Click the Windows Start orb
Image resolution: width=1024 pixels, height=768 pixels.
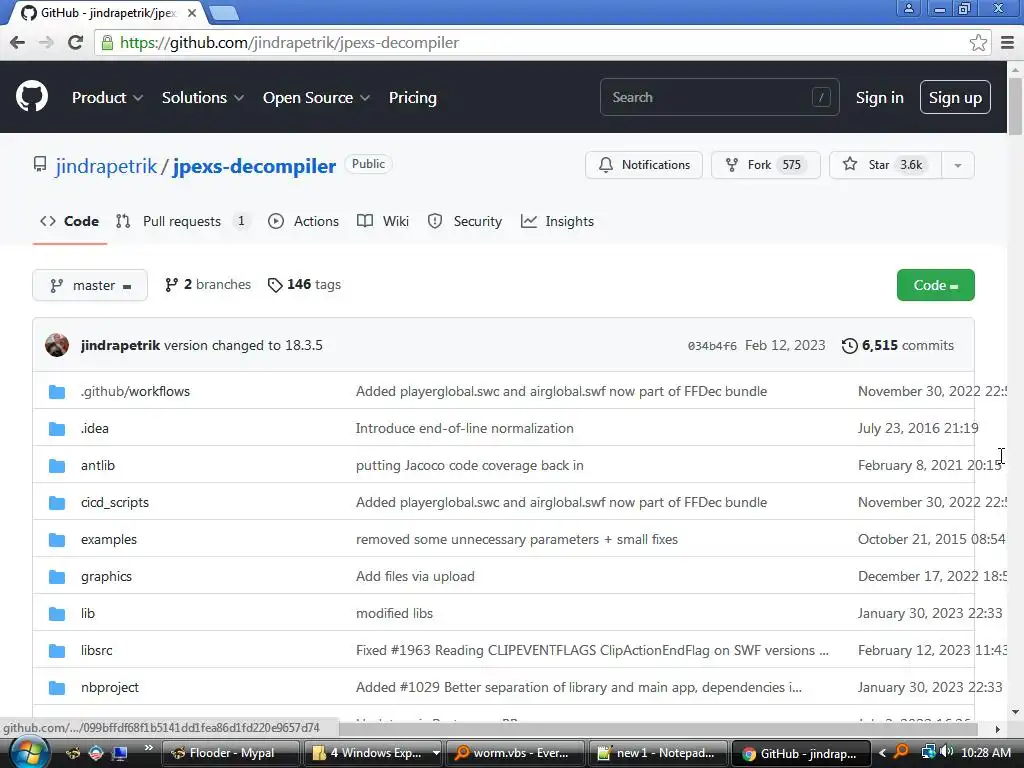click(29, 753)
